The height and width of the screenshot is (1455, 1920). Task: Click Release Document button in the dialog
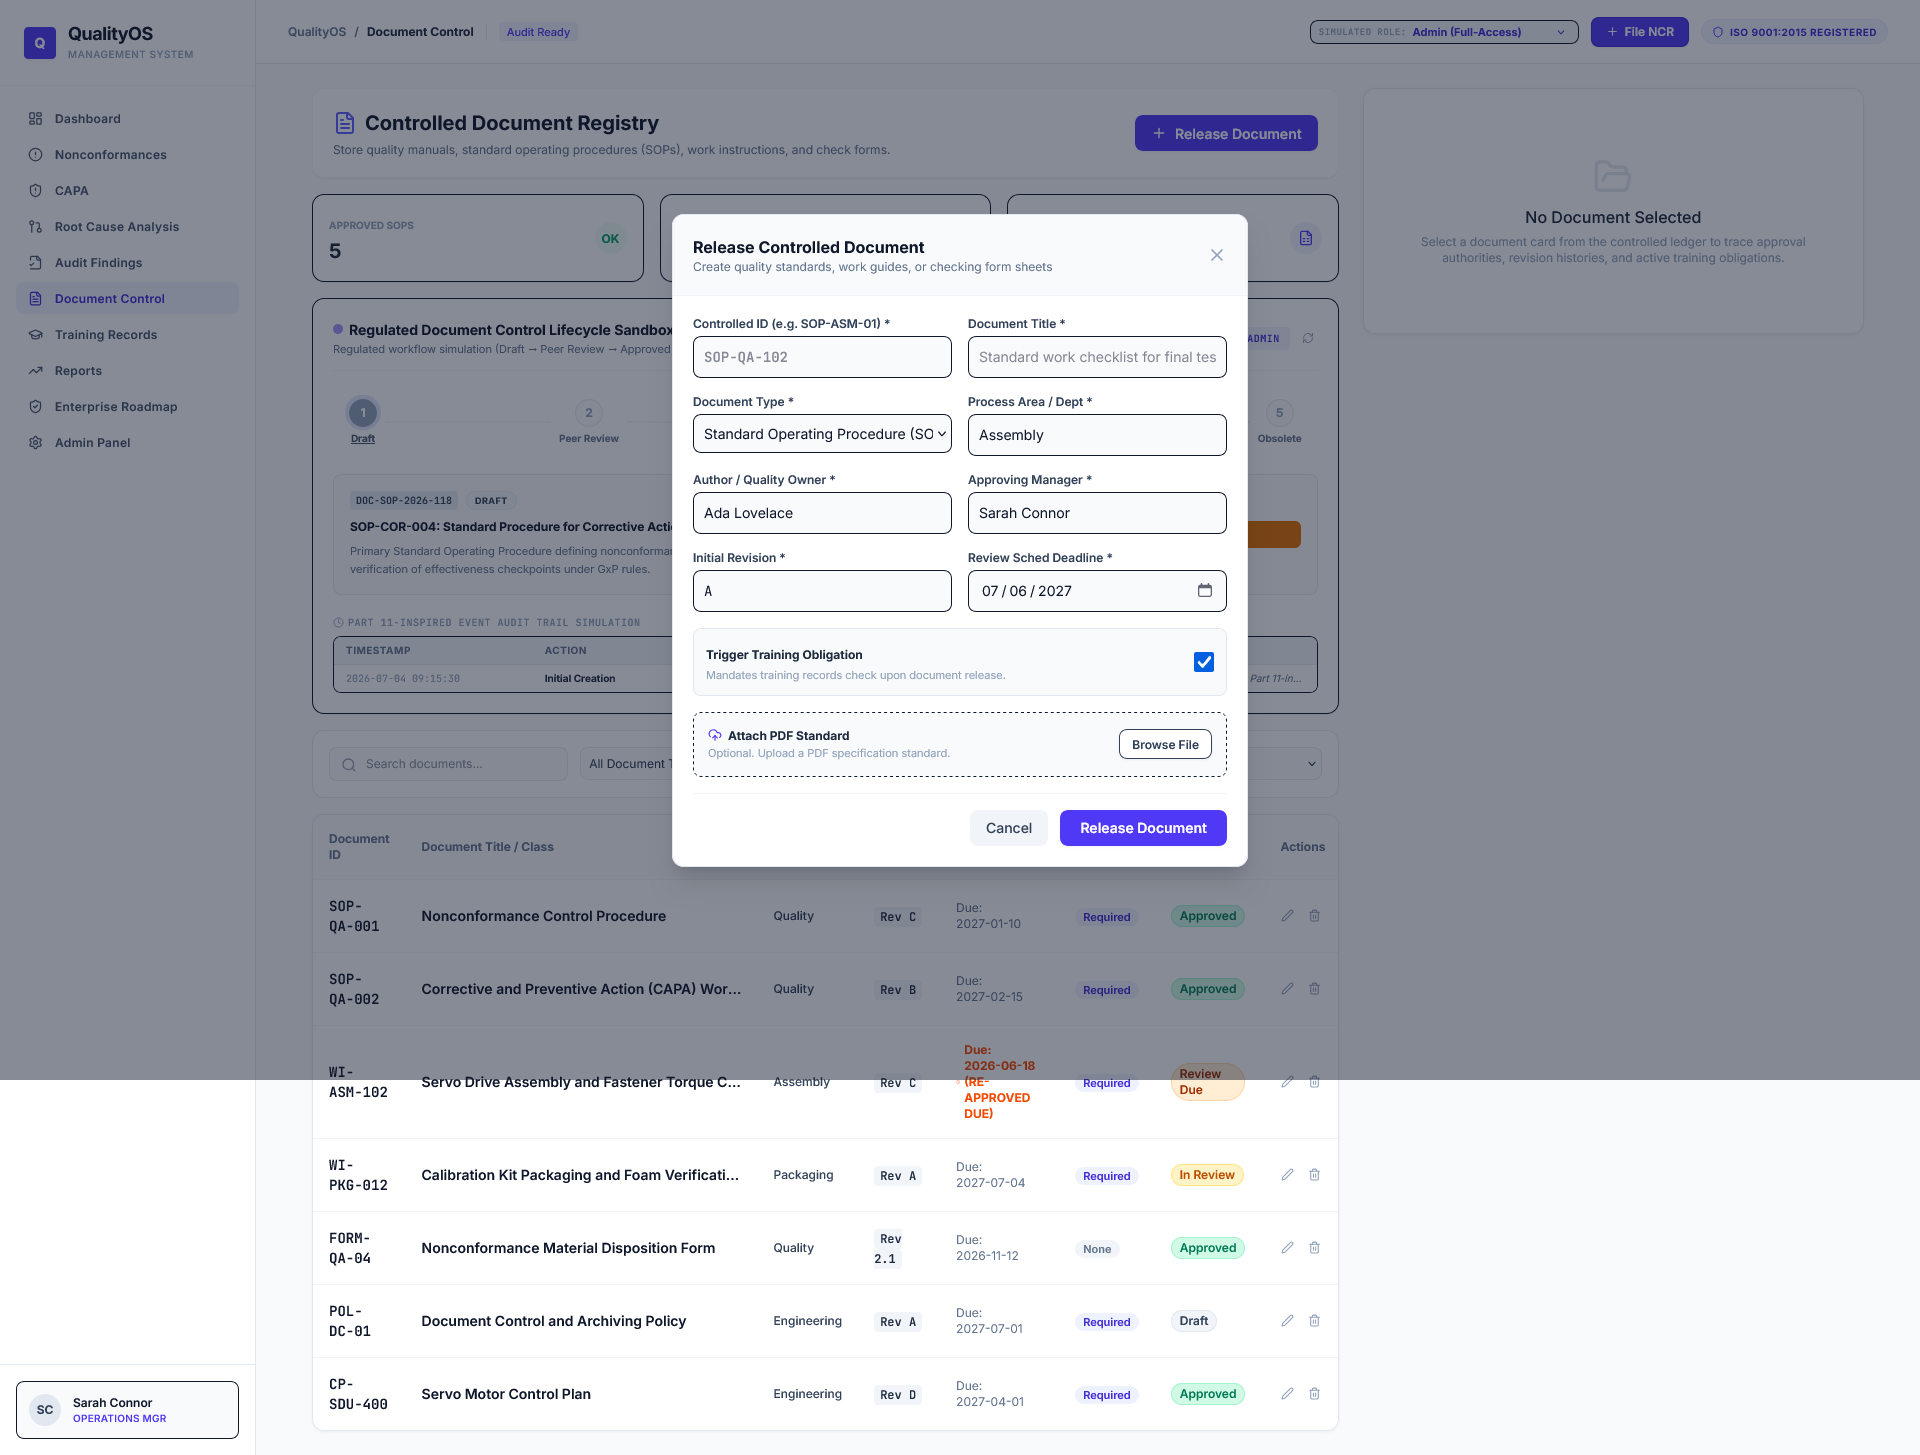[1143, 828]
